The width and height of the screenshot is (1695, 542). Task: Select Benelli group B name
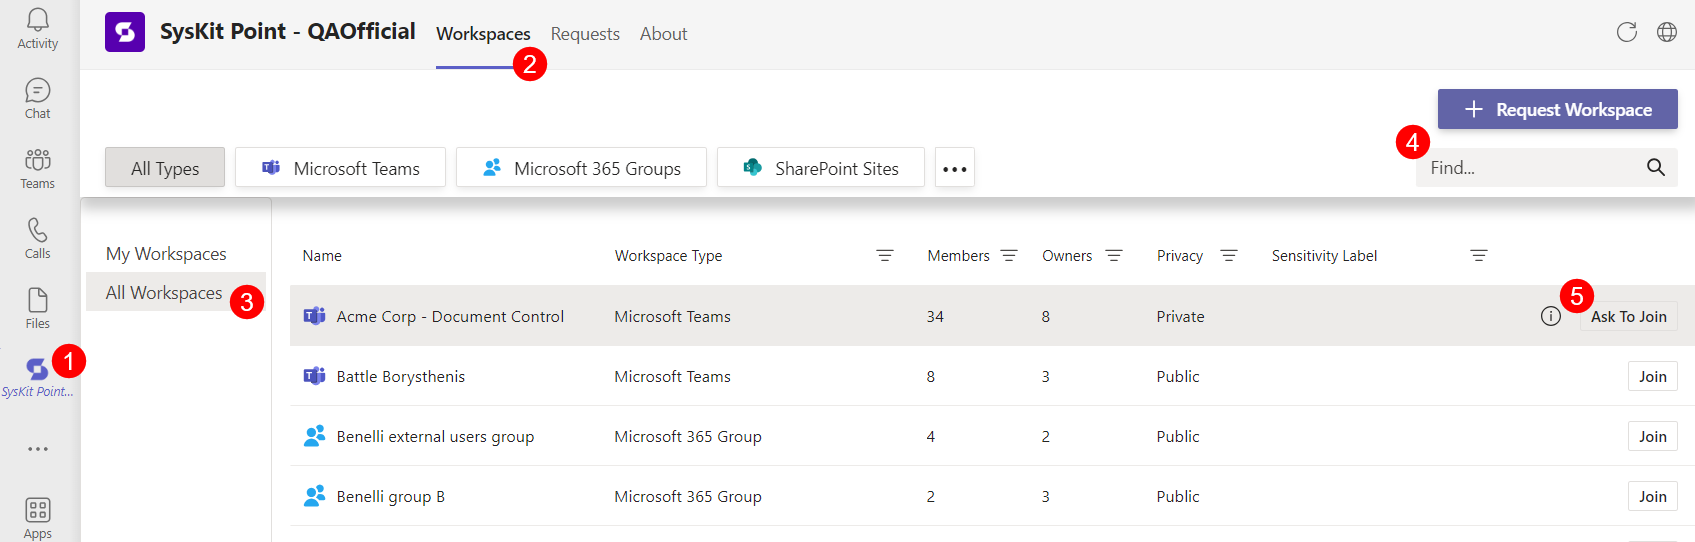coord(391,496)
